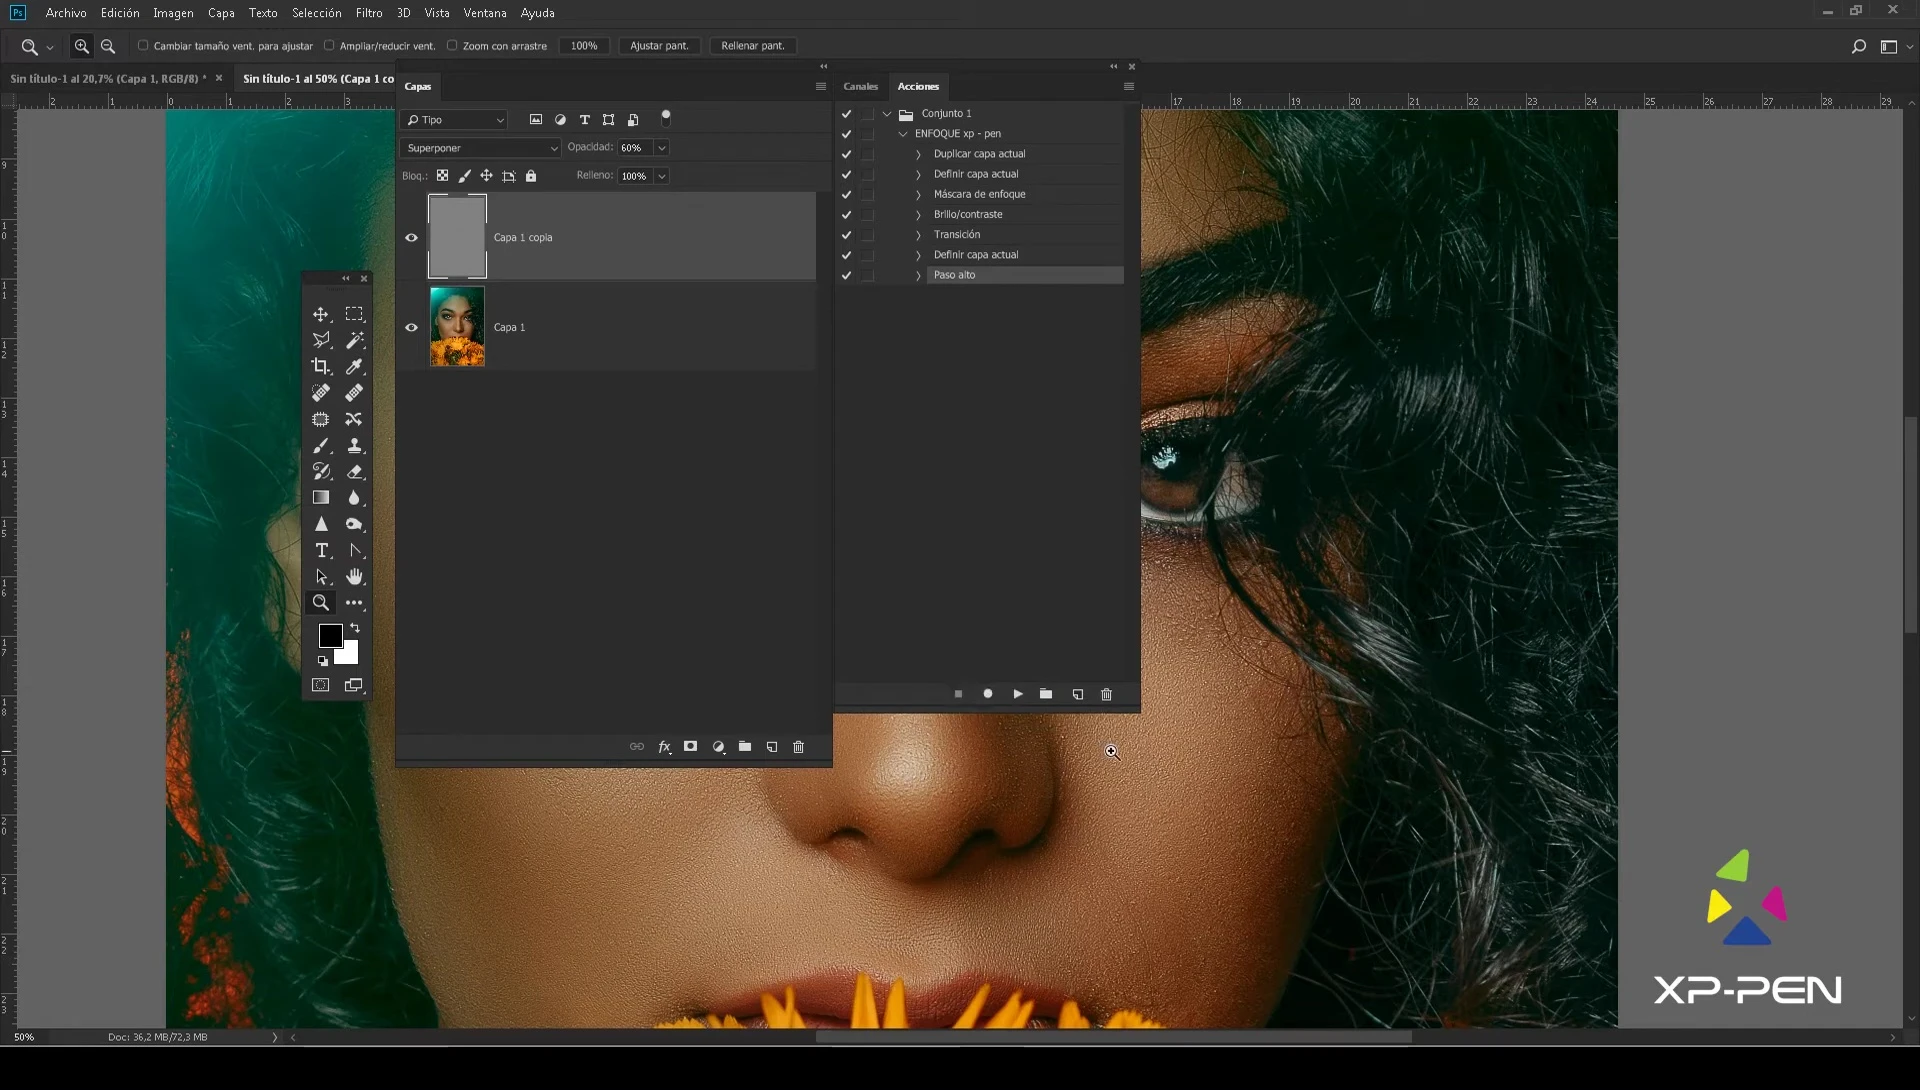Expand the Duplicar capa actual step
The image size is (1920, 1090).
click(919, 154)
